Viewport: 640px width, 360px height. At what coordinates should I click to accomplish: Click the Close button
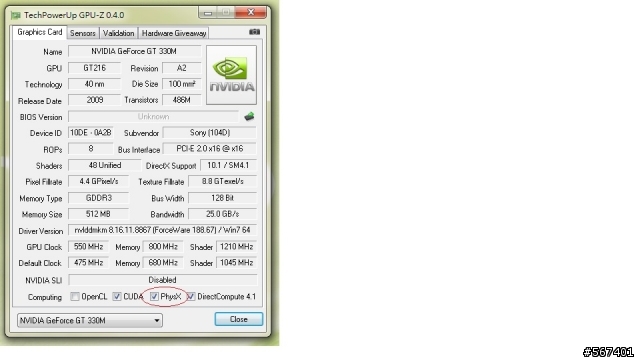pyautogui.click(x=239, y=319)
